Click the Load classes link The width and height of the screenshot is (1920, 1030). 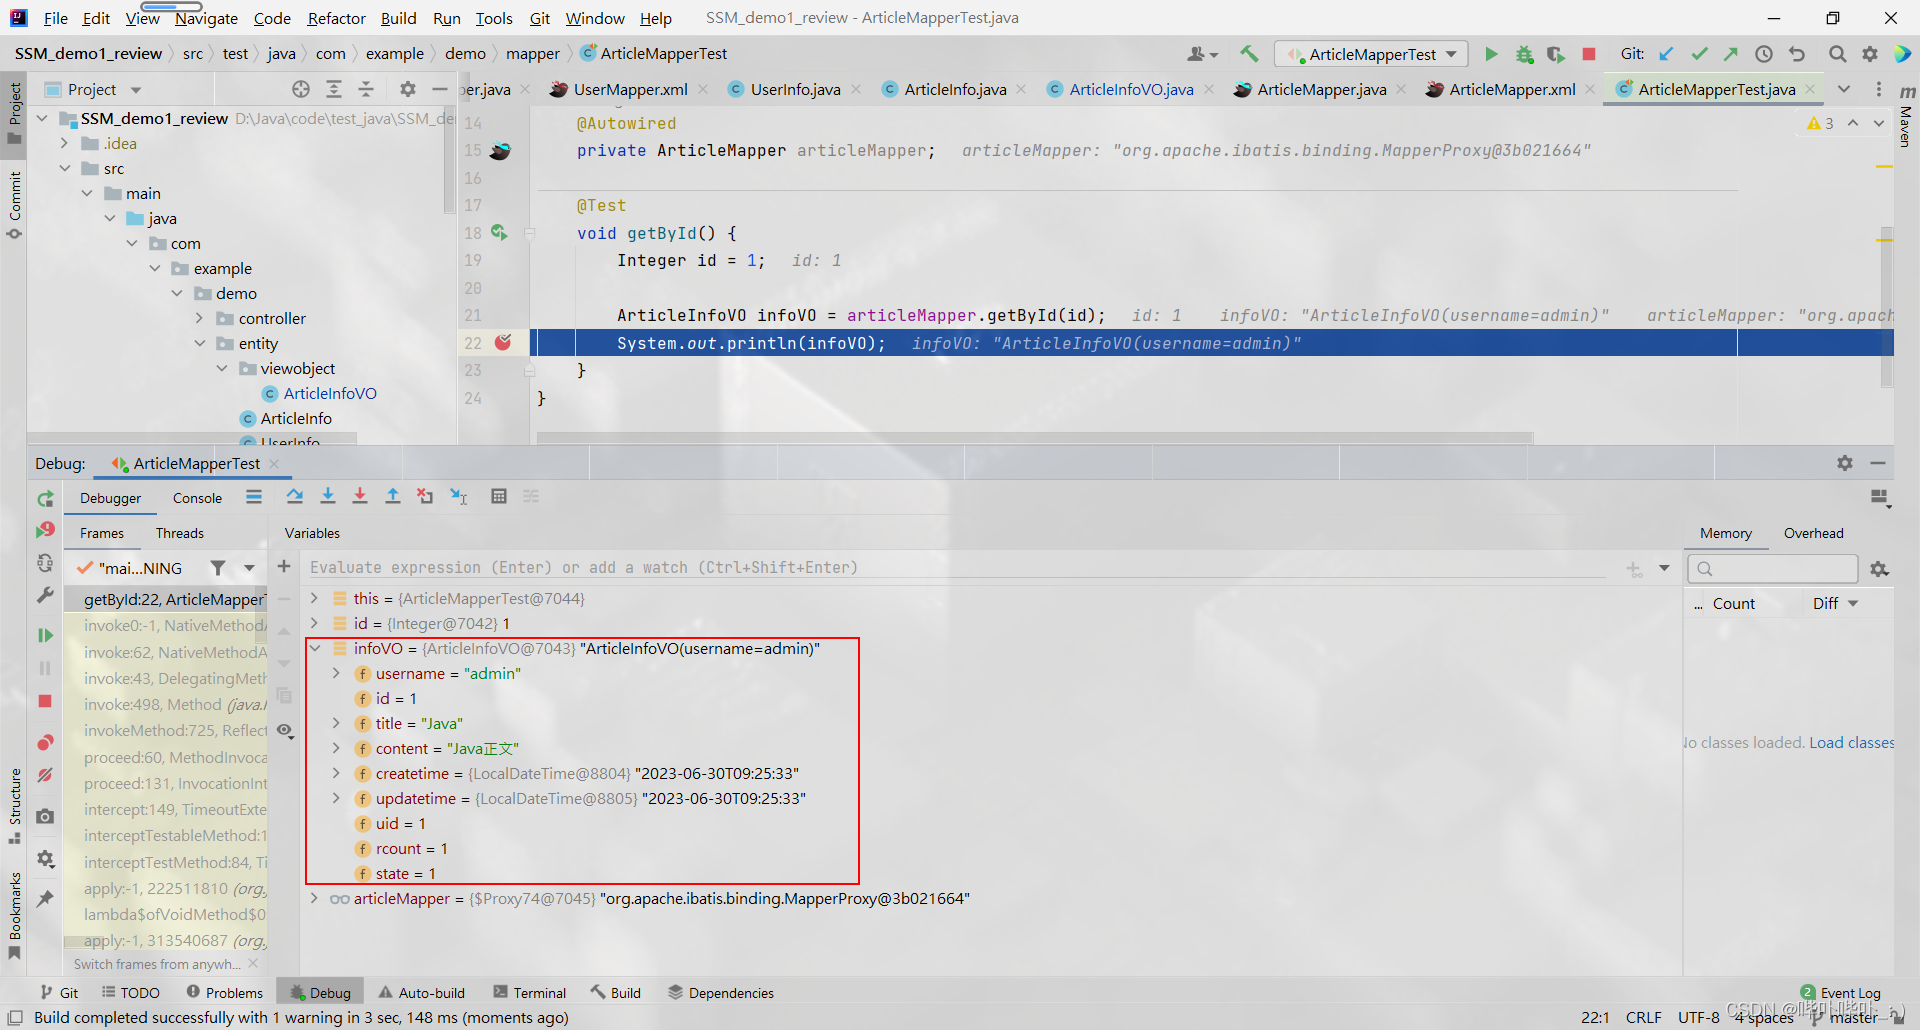(x=1851, y=742)
